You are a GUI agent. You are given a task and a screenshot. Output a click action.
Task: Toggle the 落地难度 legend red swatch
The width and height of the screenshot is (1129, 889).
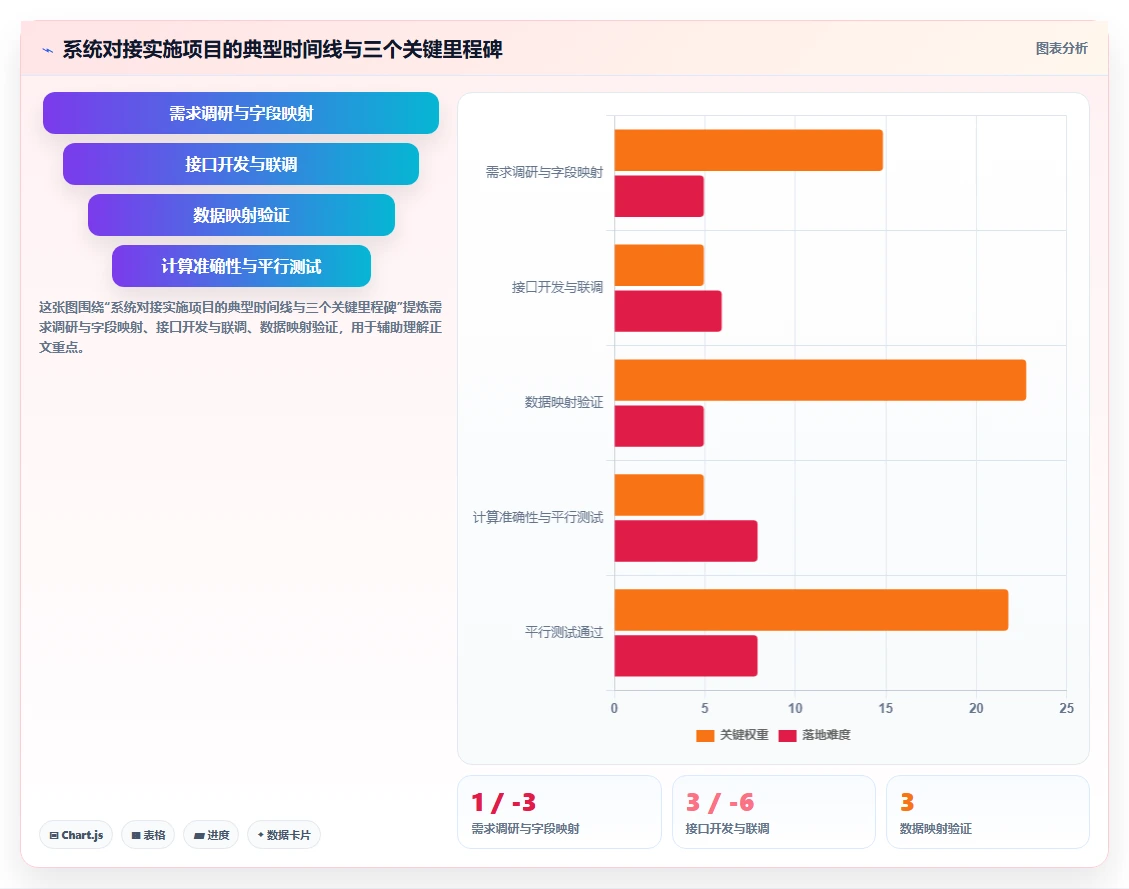coord(787,735)
